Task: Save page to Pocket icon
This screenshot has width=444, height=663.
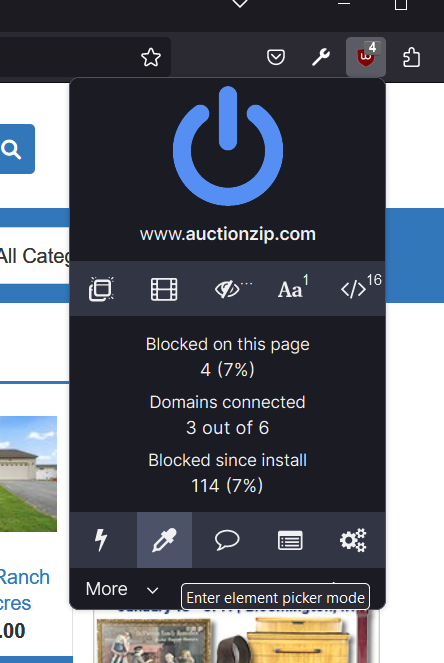Action: (276, 57)
